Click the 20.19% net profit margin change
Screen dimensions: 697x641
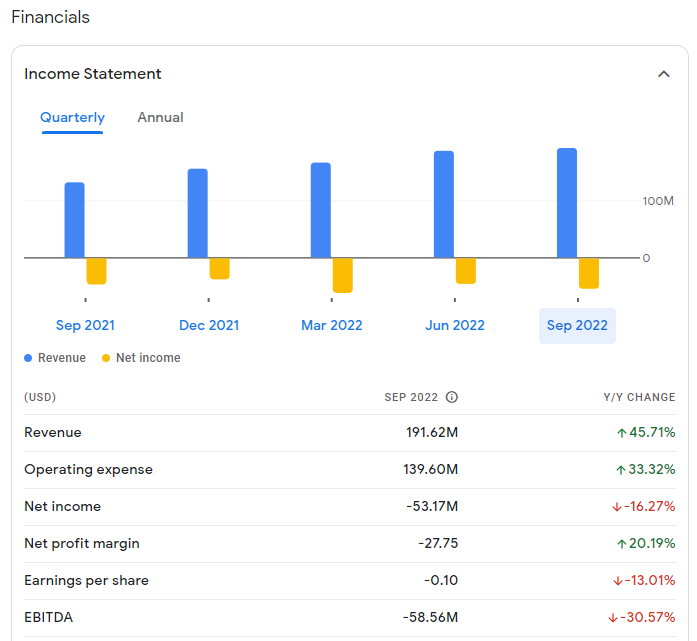(x=646, y=543)
